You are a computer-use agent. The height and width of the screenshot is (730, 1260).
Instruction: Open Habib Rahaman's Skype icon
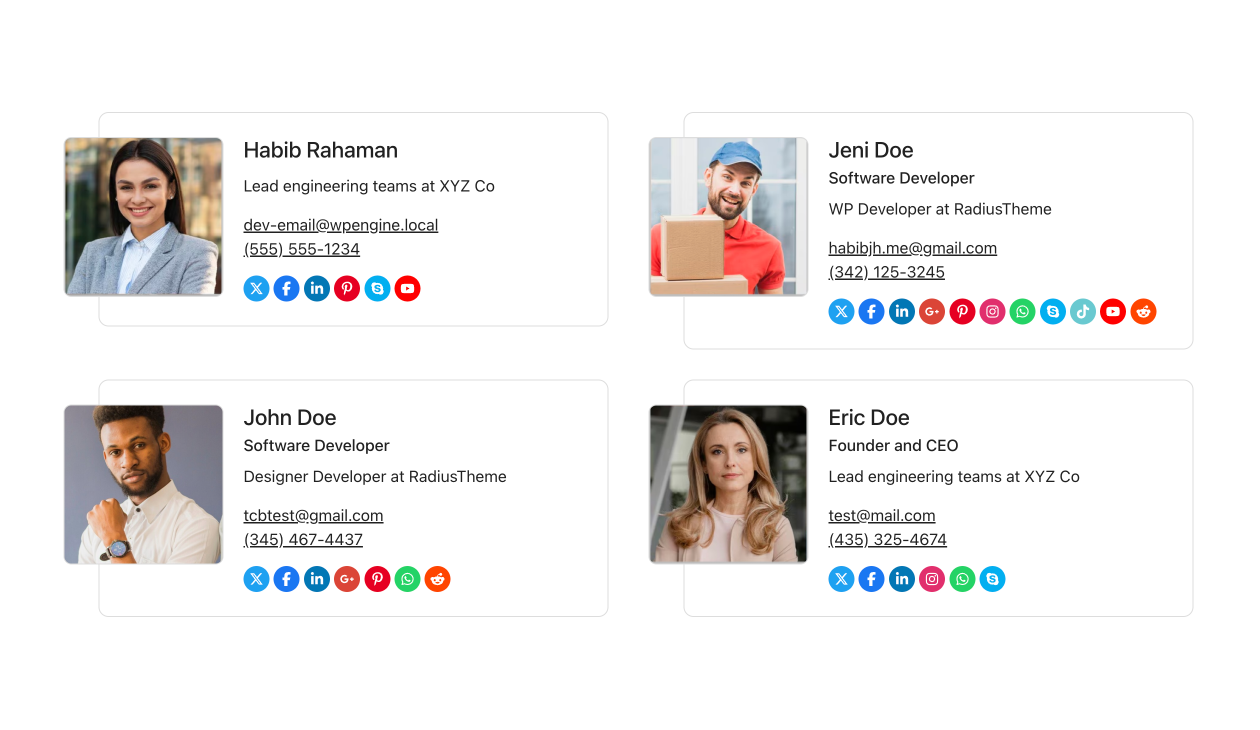(377, 289)
